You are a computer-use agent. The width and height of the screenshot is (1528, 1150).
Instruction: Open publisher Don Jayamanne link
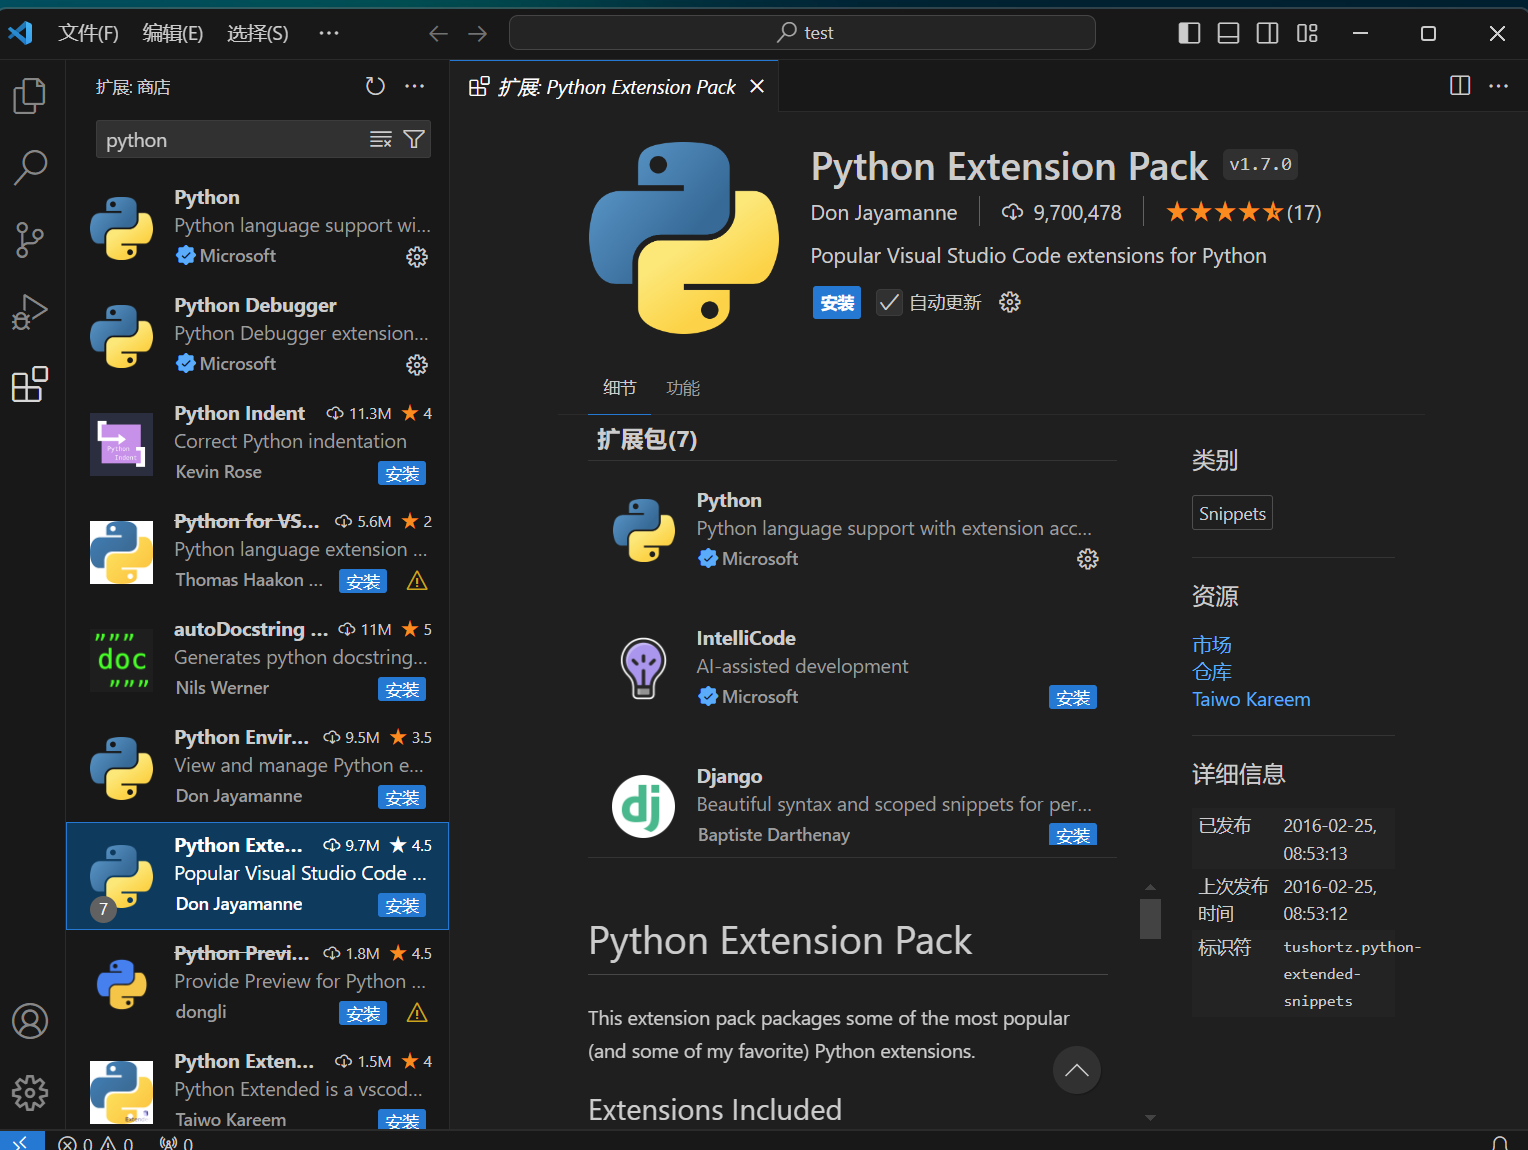pyautogui.click(x=884, y=212)
